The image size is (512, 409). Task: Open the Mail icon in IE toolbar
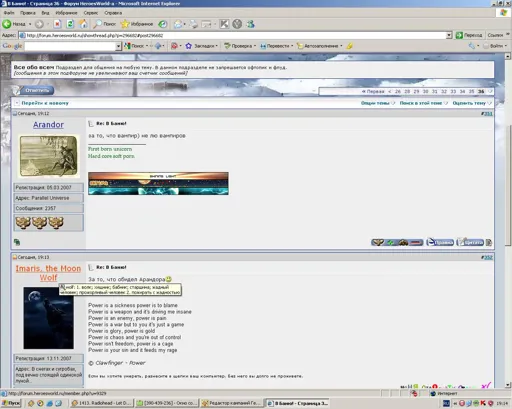pyautogui.click(x=178, y=24)
